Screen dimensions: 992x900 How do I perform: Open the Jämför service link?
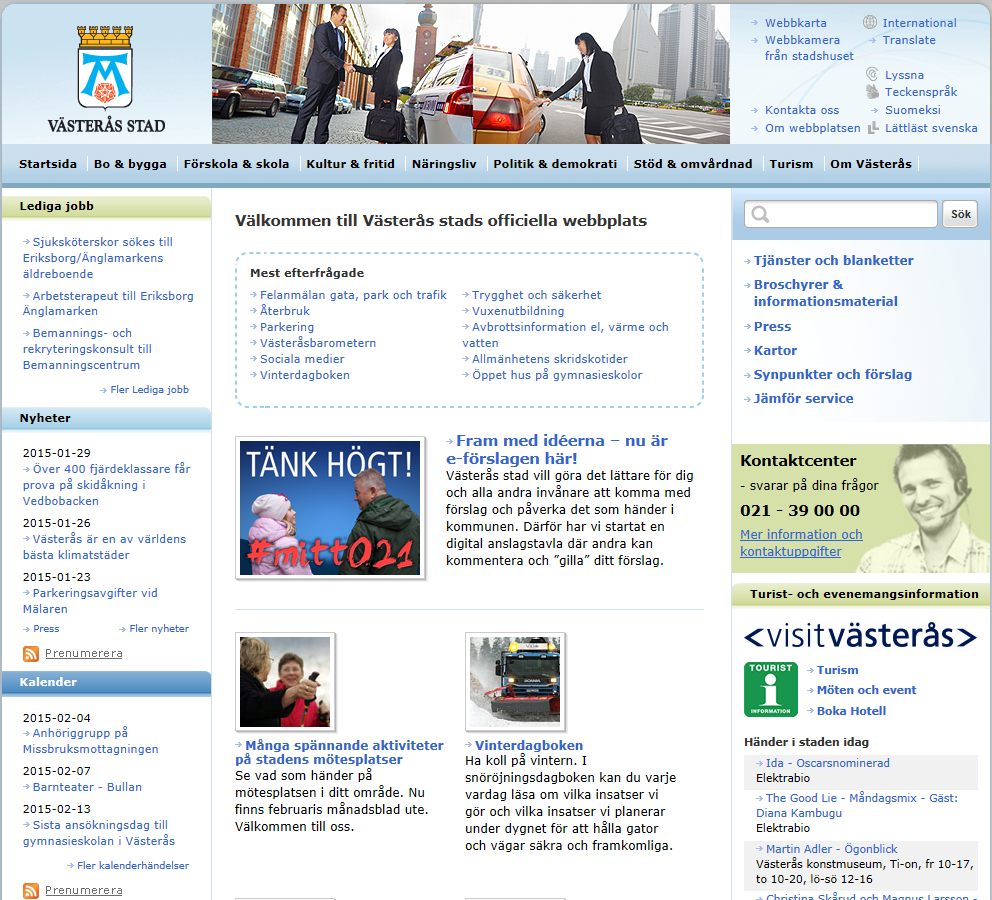coord(803,398)
